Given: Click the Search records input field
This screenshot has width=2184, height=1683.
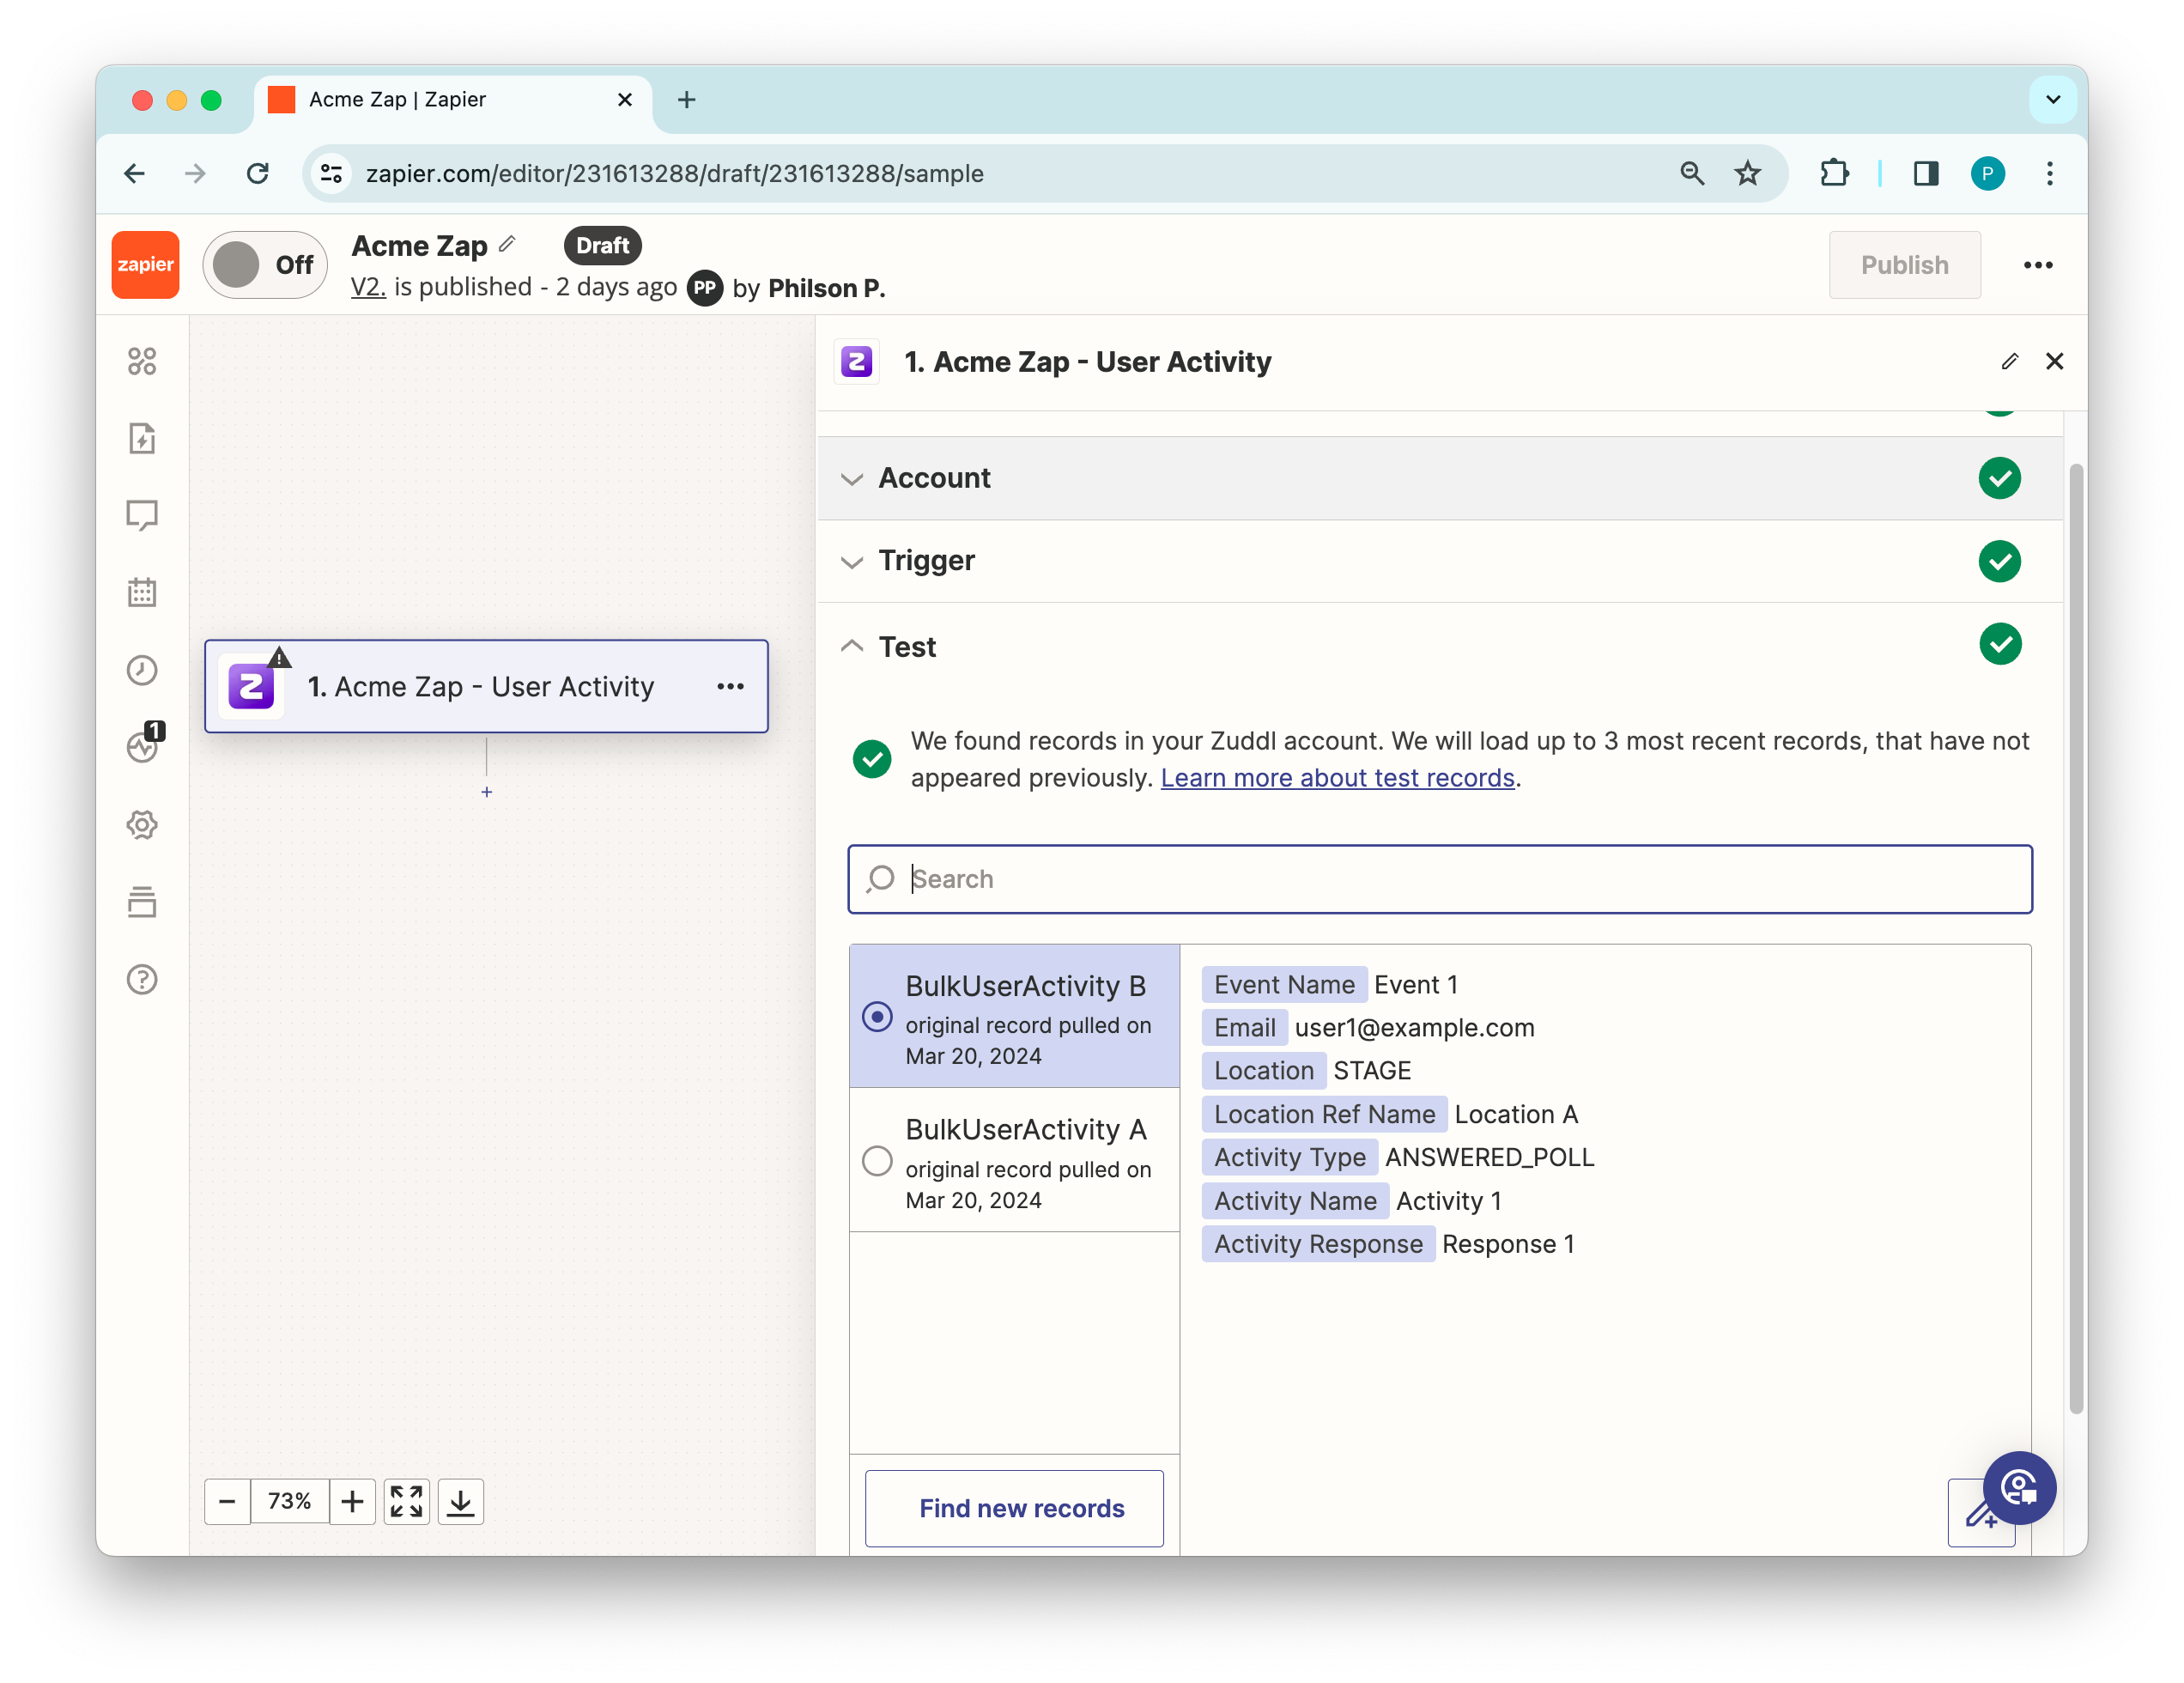Looking at the screenshot, I should click(1440, 879).
